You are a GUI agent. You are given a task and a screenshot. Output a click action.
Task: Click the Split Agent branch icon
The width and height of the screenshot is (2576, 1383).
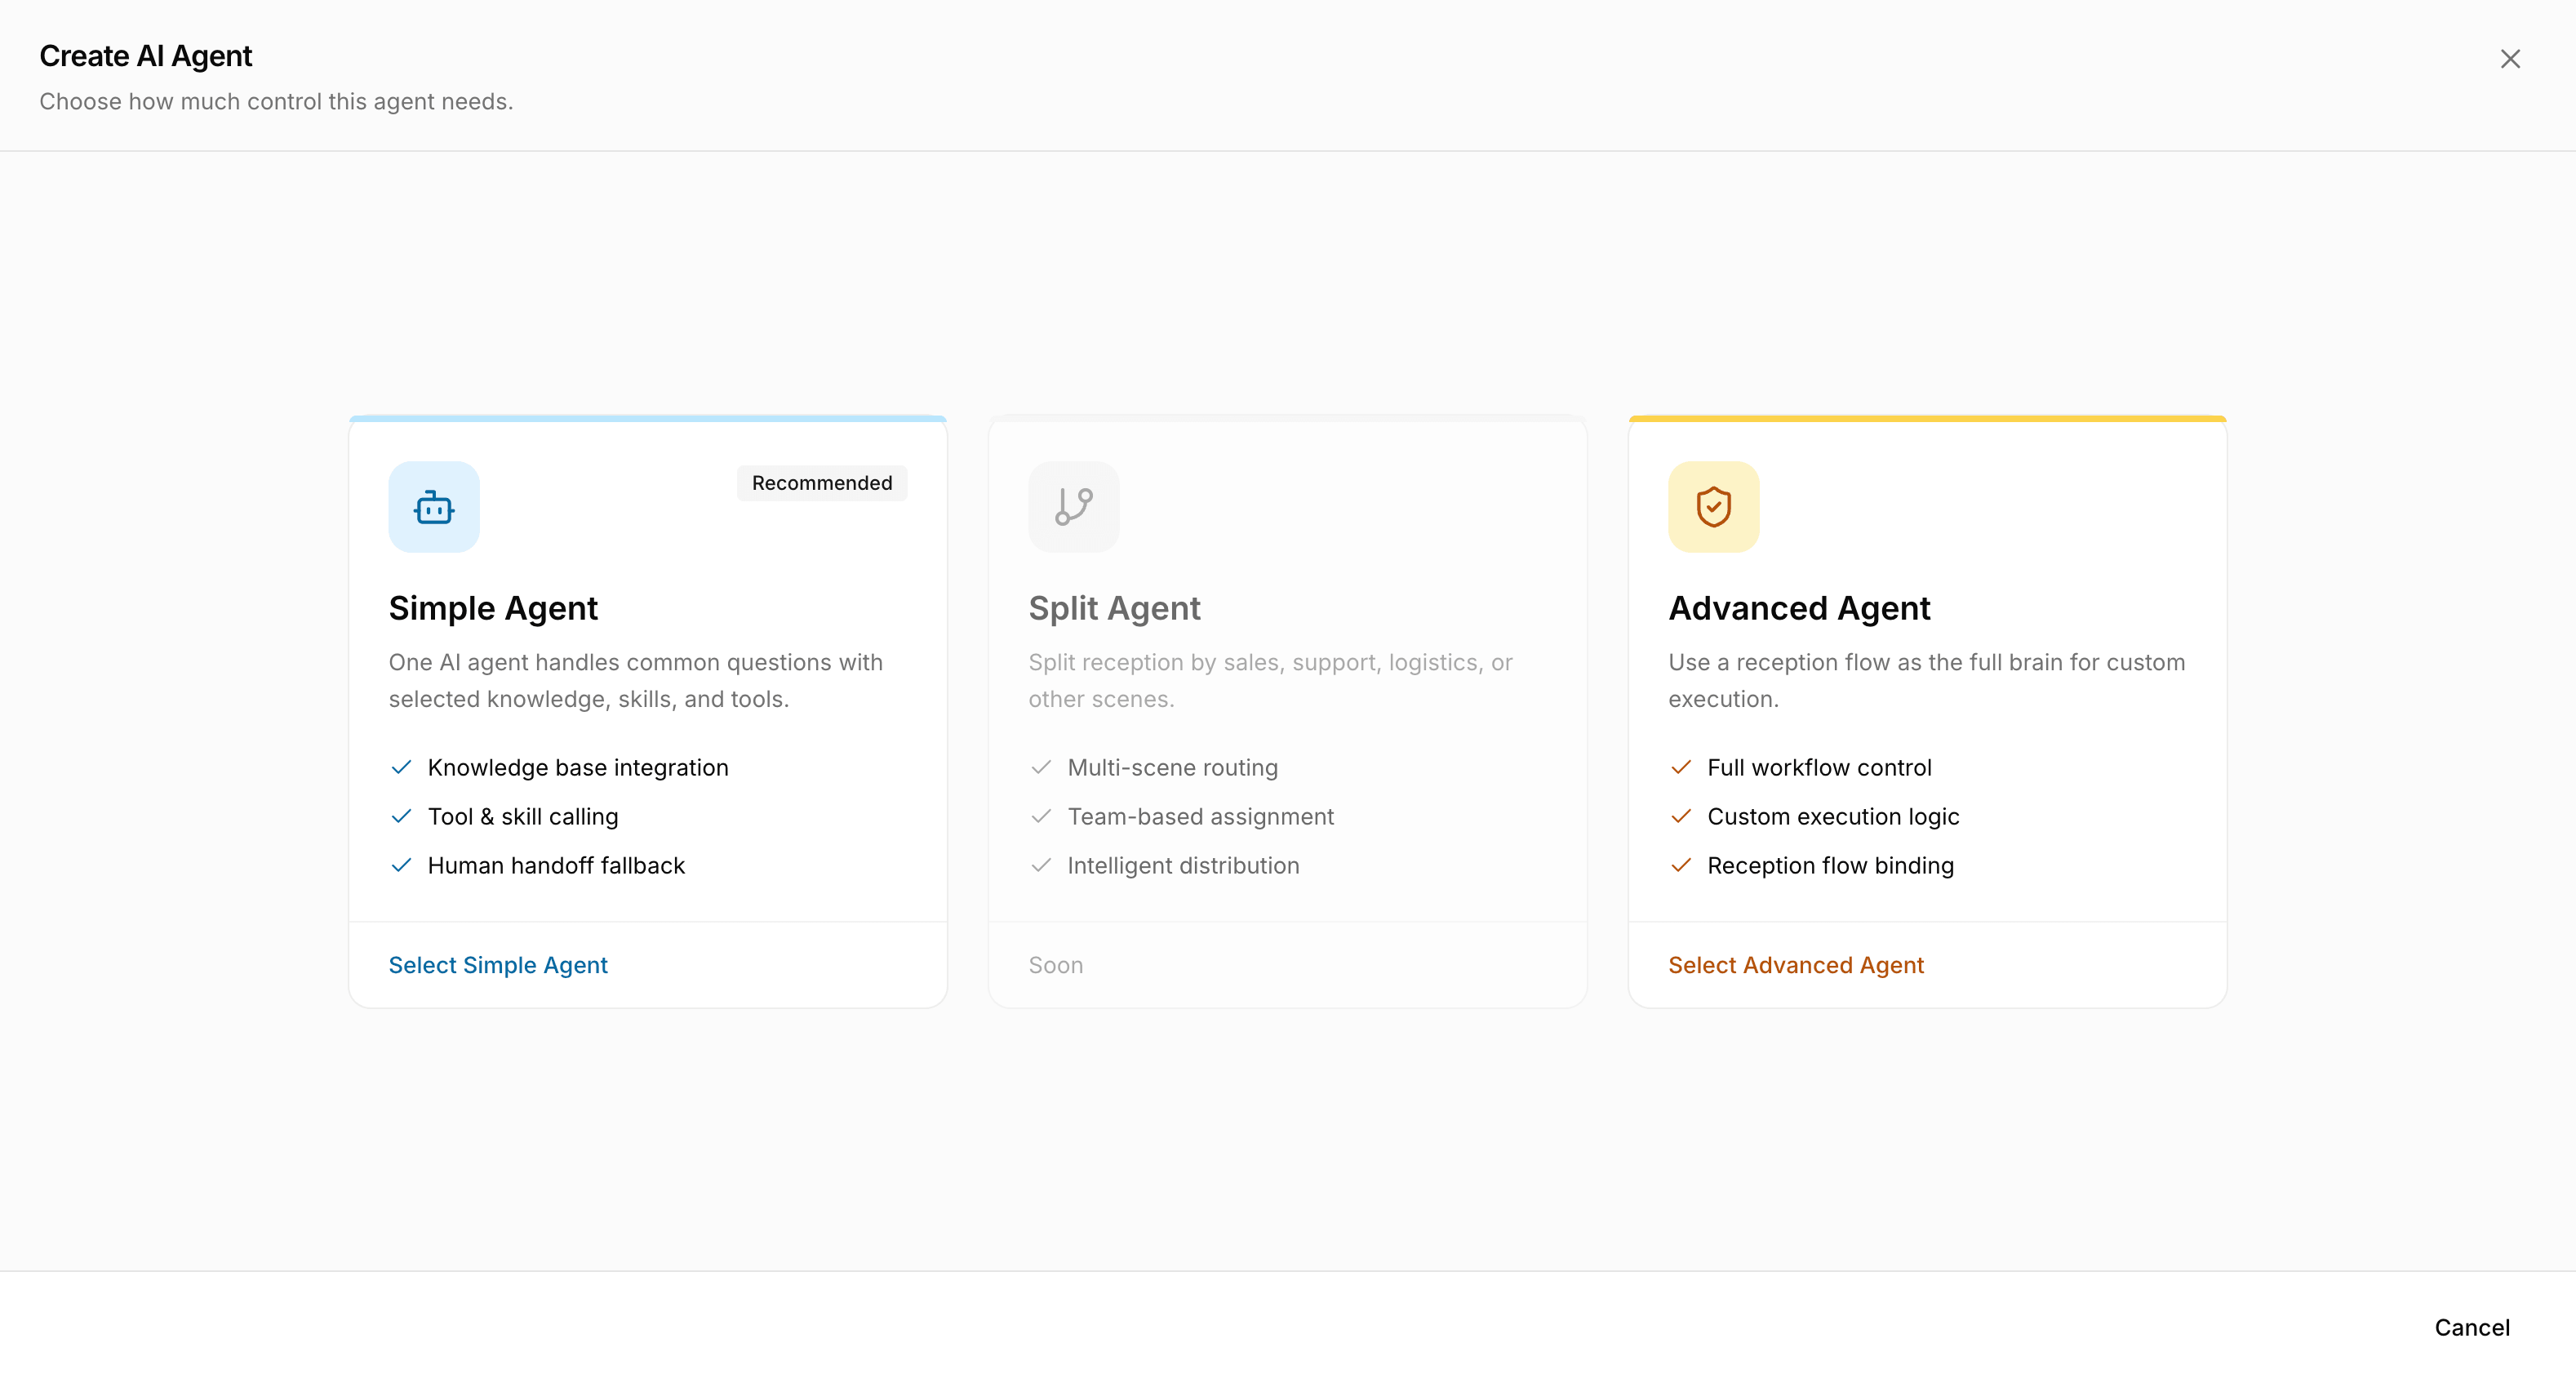pos(1074,507)
